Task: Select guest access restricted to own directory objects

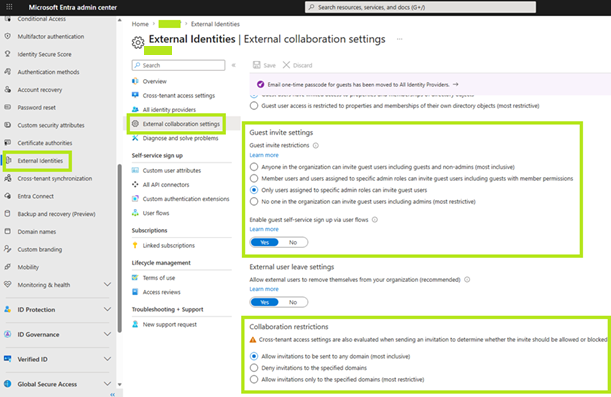Action: point(254,106)
